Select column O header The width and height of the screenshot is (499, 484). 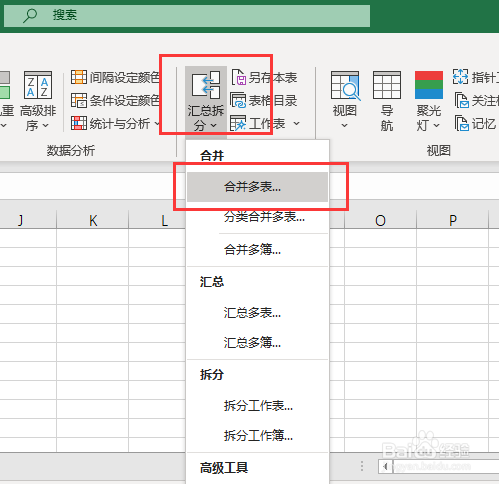pos(380,220)
